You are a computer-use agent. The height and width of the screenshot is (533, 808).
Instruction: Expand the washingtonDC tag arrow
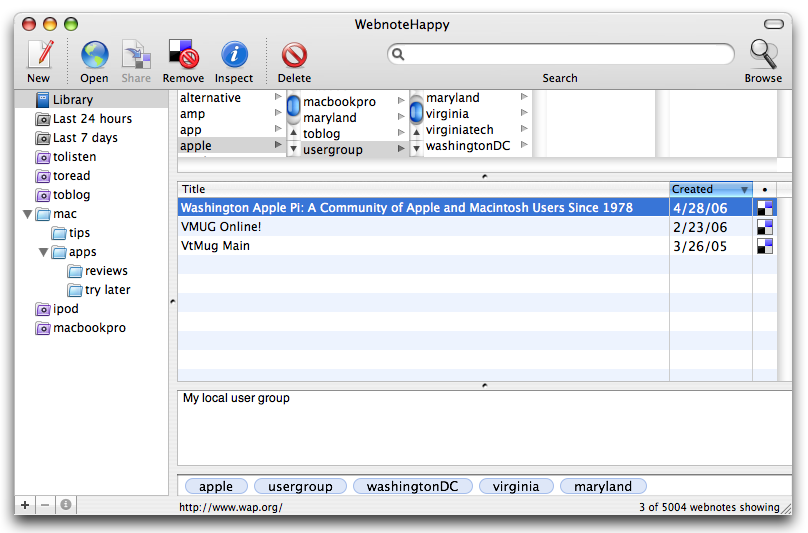[524, 145]
